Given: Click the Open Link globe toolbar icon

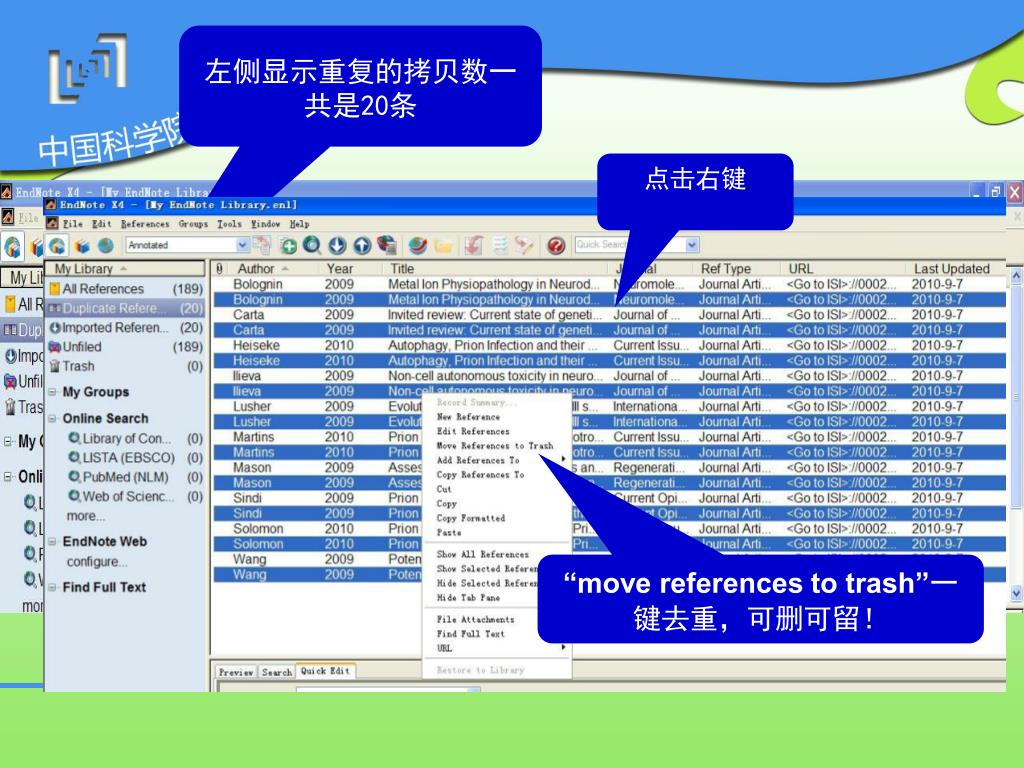Looking at the screenshot, I should (x=418, y=246).
